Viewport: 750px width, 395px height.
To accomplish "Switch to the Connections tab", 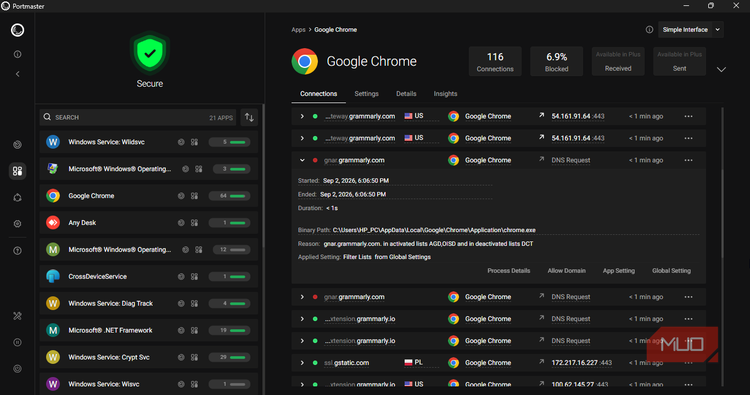I will (x=319, y=94).
